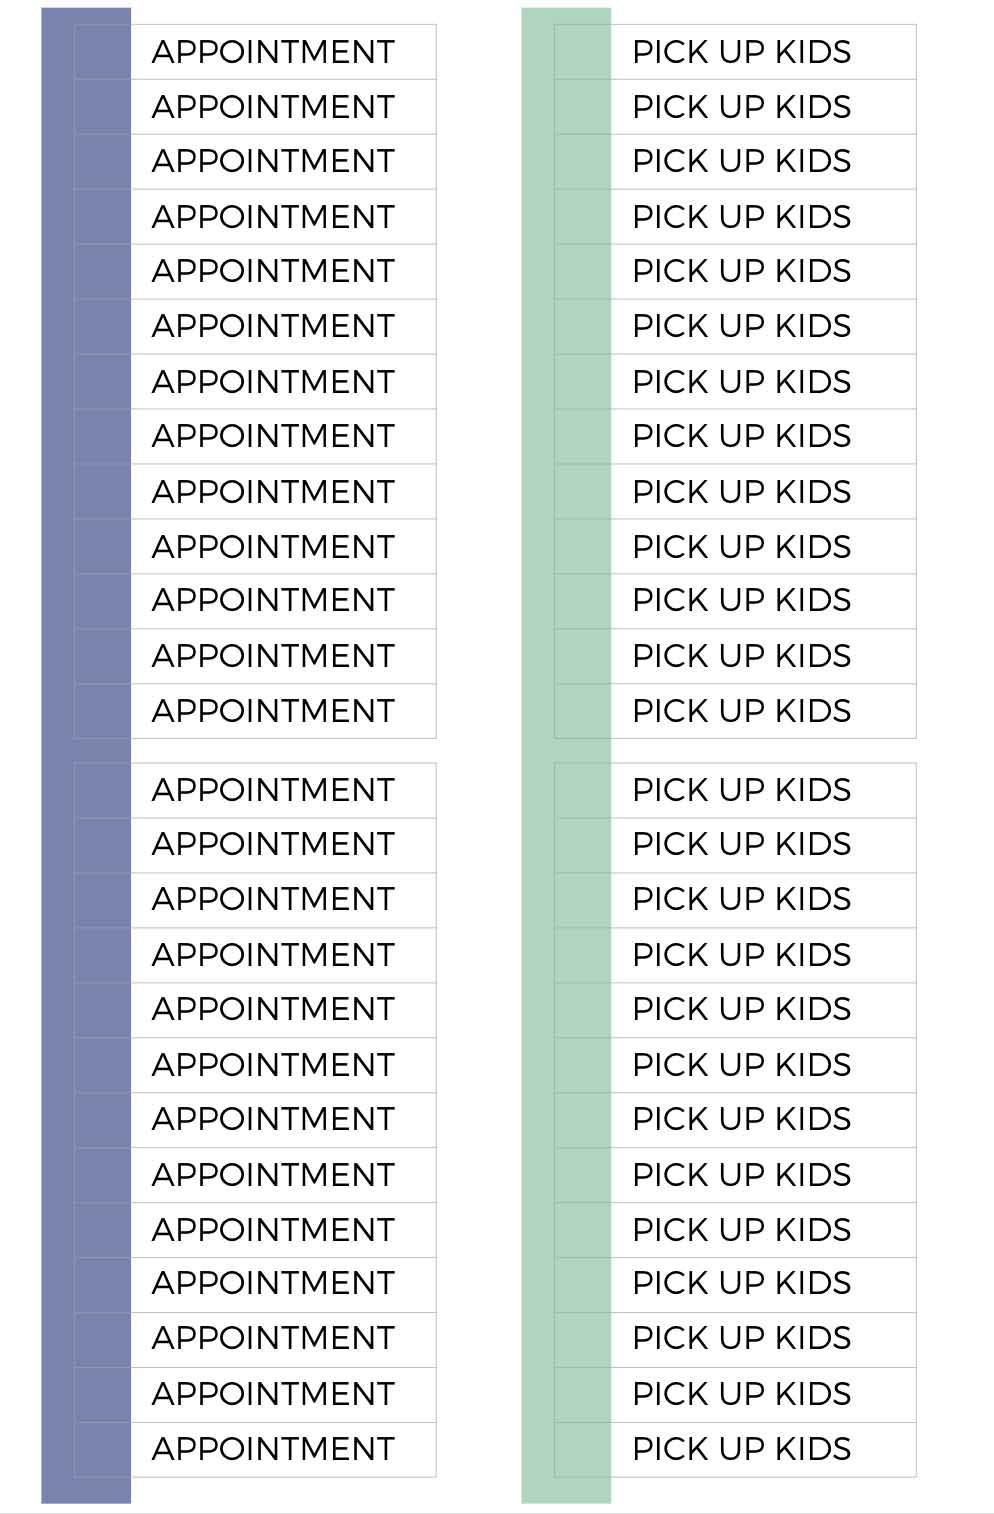Viewport: 994px width, 1514px height.
Task: Click the bottommost APPOINTMENT label
Action: (x=273, y=1449)
